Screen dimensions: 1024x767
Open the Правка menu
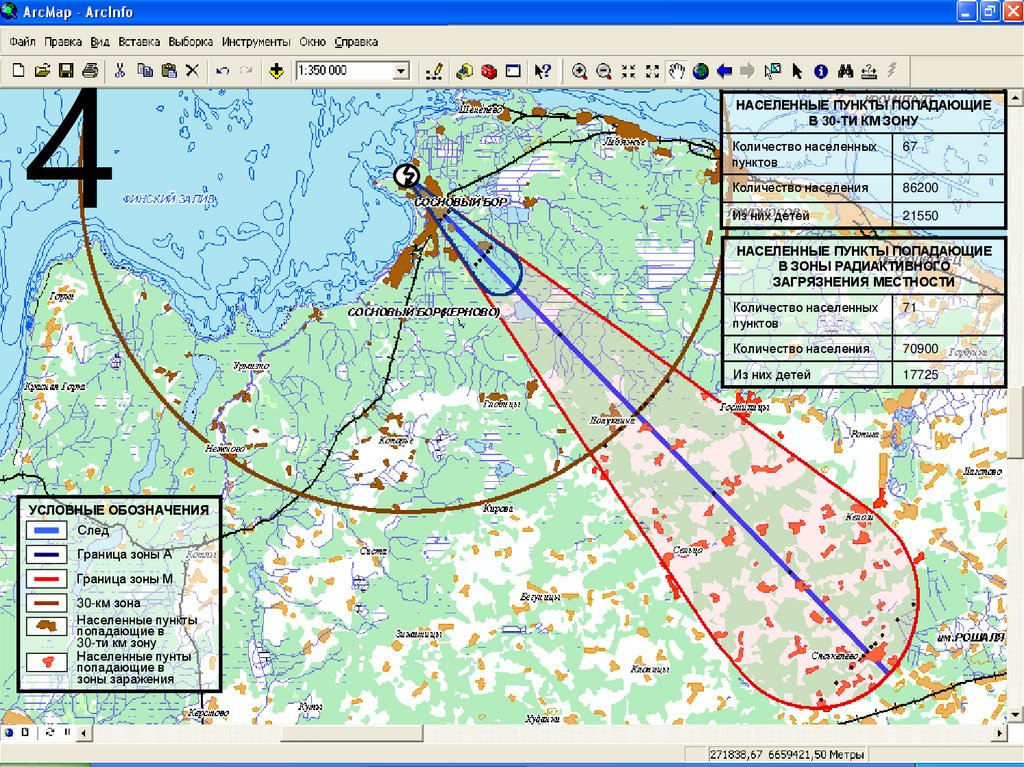(x=63, y=42)
